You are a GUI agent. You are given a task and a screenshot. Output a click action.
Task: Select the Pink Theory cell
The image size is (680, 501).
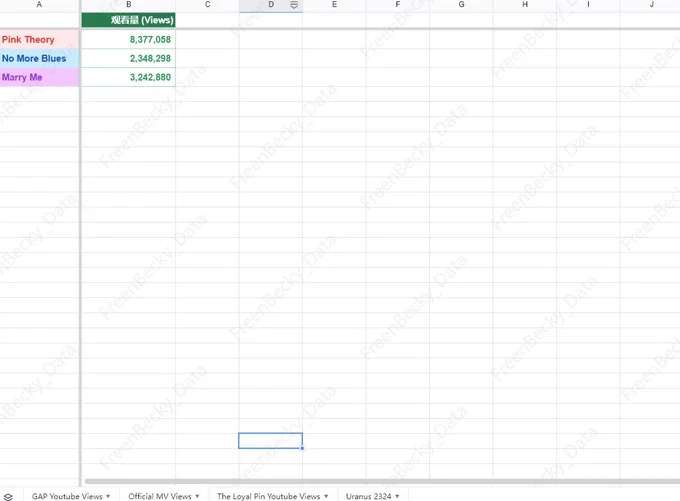(39, 39)
